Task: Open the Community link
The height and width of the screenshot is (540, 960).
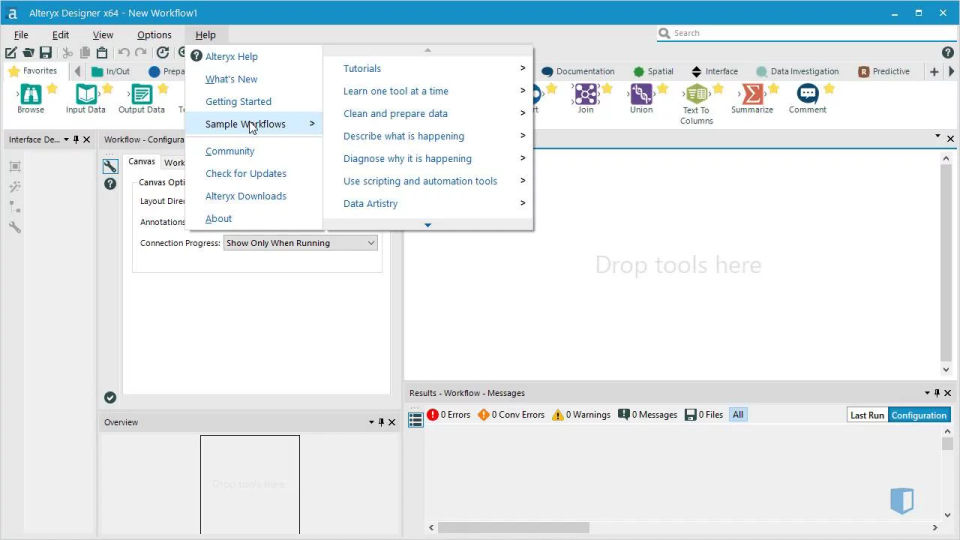Action: click(230, 151)
